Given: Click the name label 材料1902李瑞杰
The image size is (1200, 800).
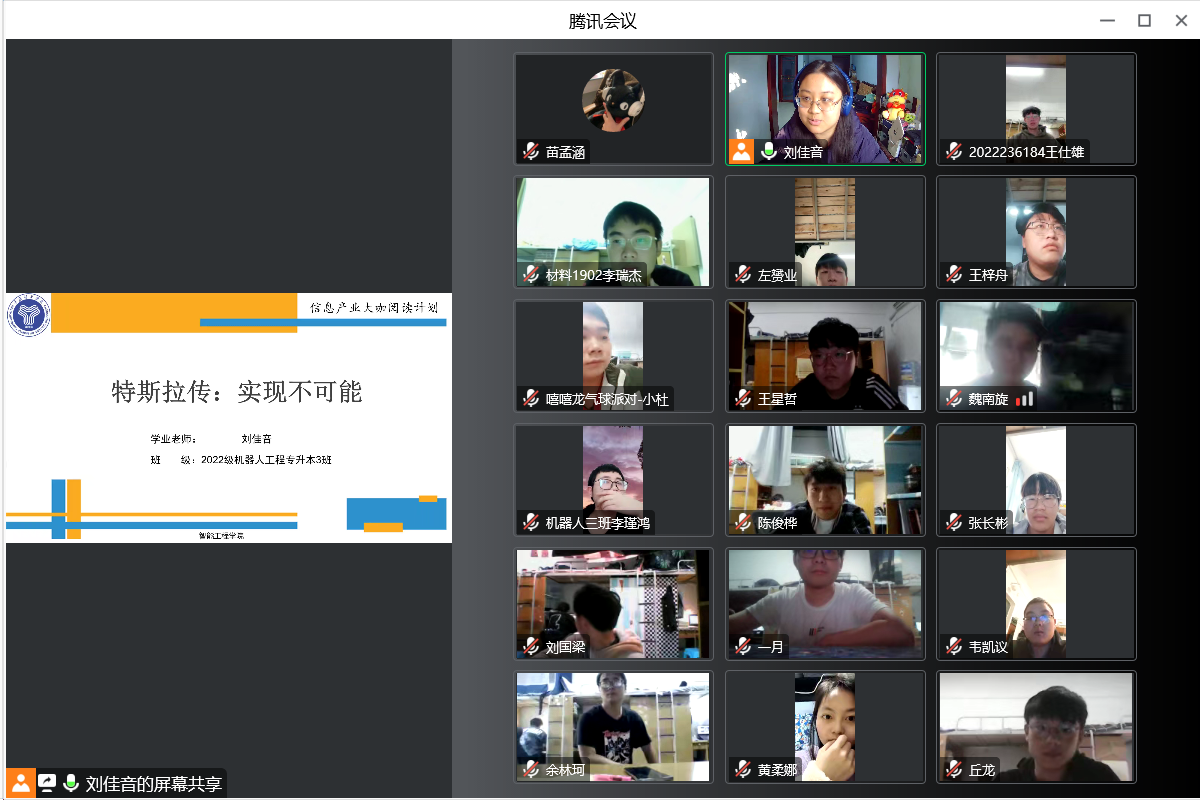Looking at the screenshot, I should pos(594,275).
